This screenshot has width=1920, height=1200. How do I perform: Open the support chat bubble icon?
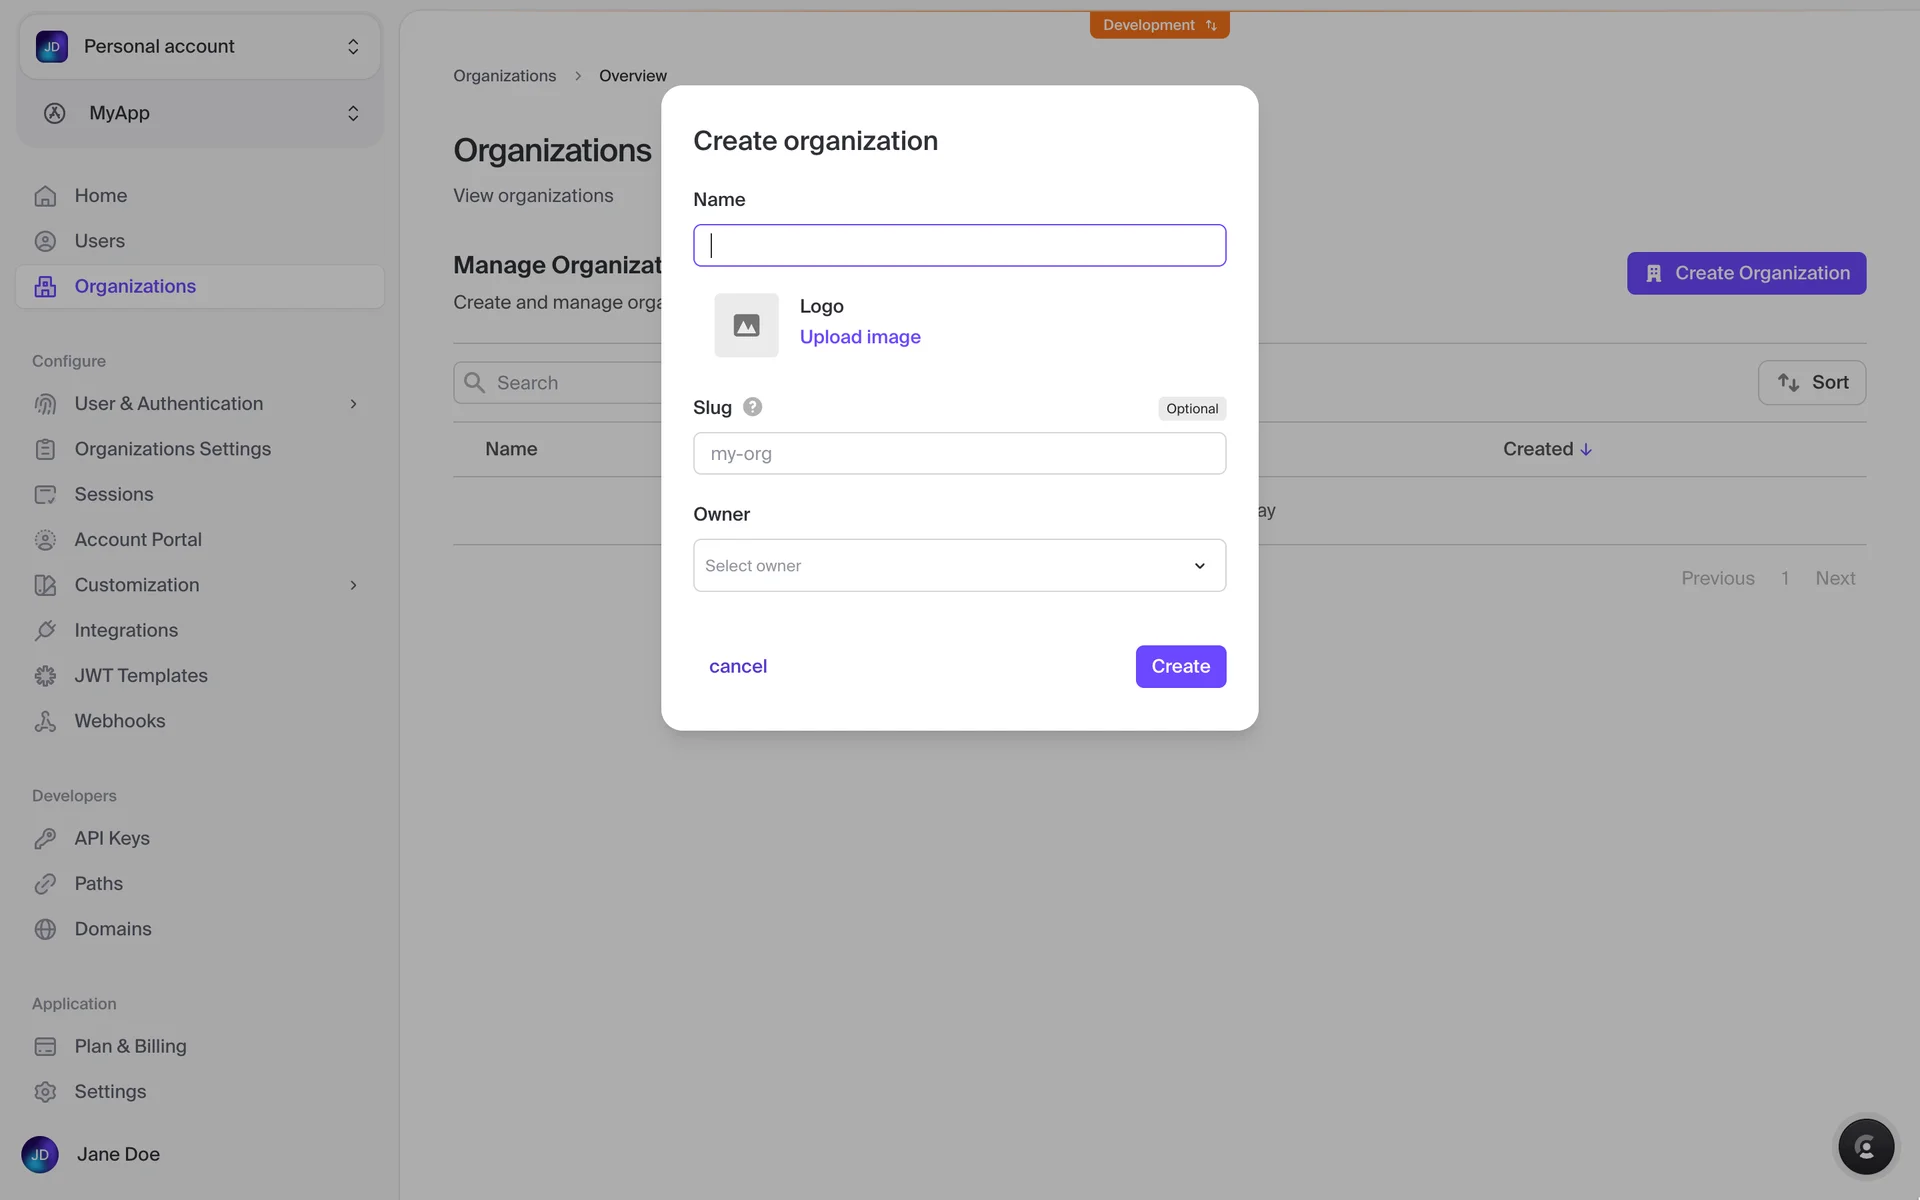(1865, 1146)
